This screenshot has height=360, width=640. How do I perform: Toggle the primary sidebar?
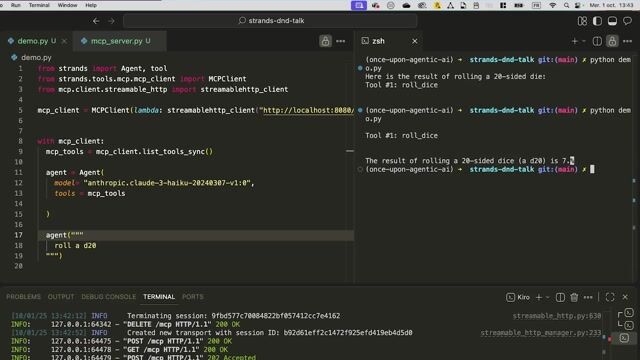point(597,21)
